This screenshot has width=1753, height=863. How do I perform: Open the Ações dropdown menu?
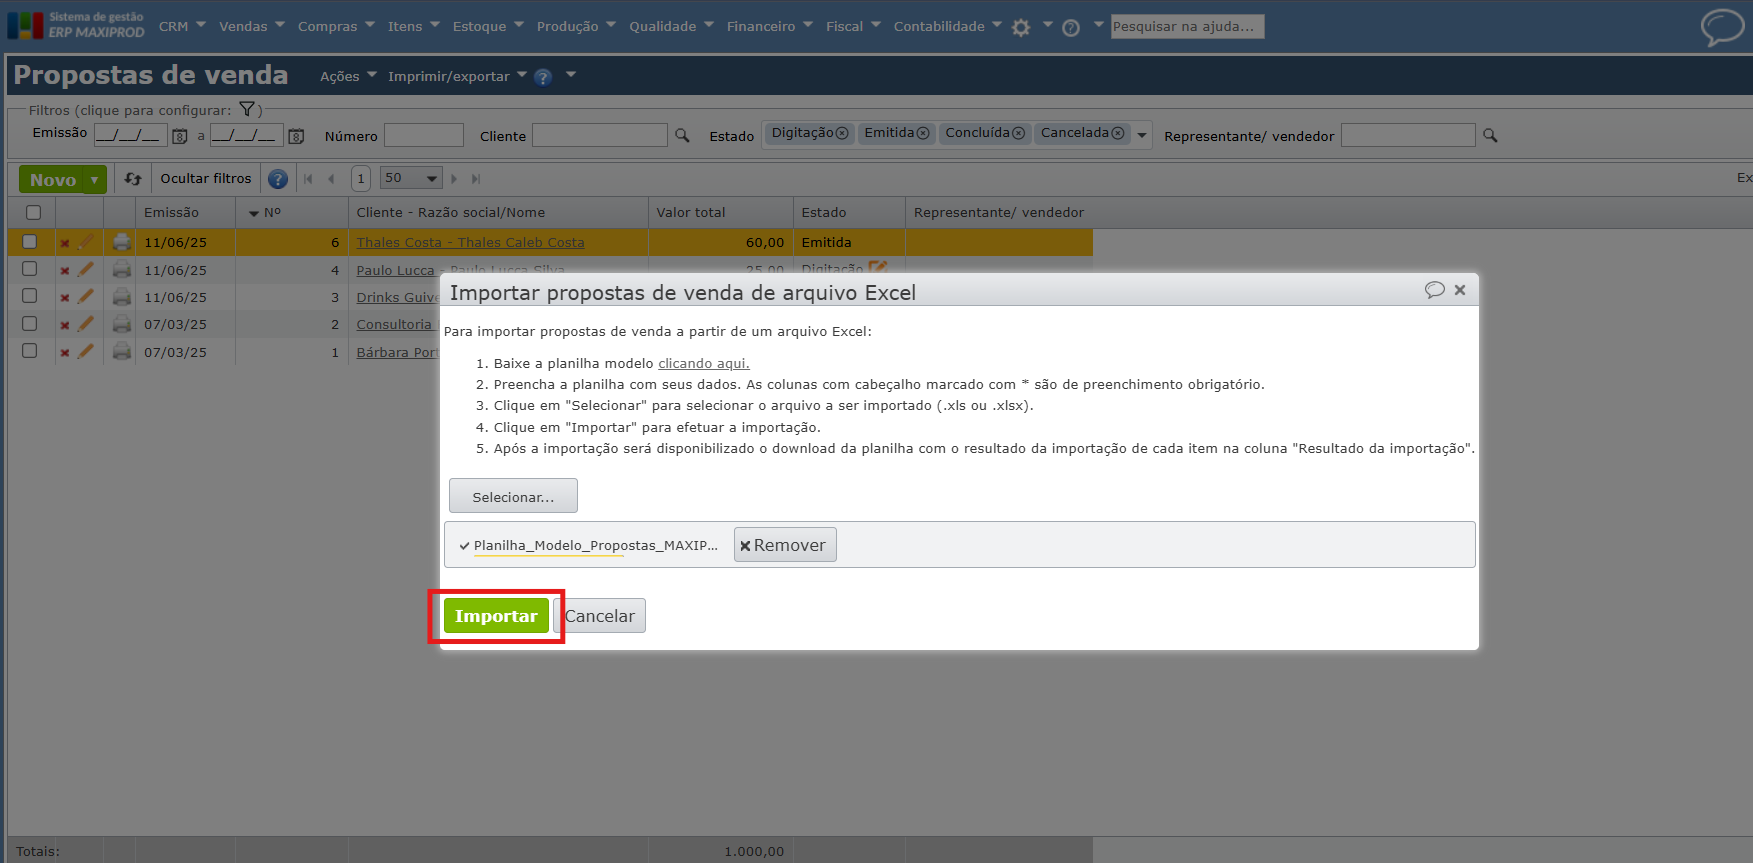[x=348, y=76]
